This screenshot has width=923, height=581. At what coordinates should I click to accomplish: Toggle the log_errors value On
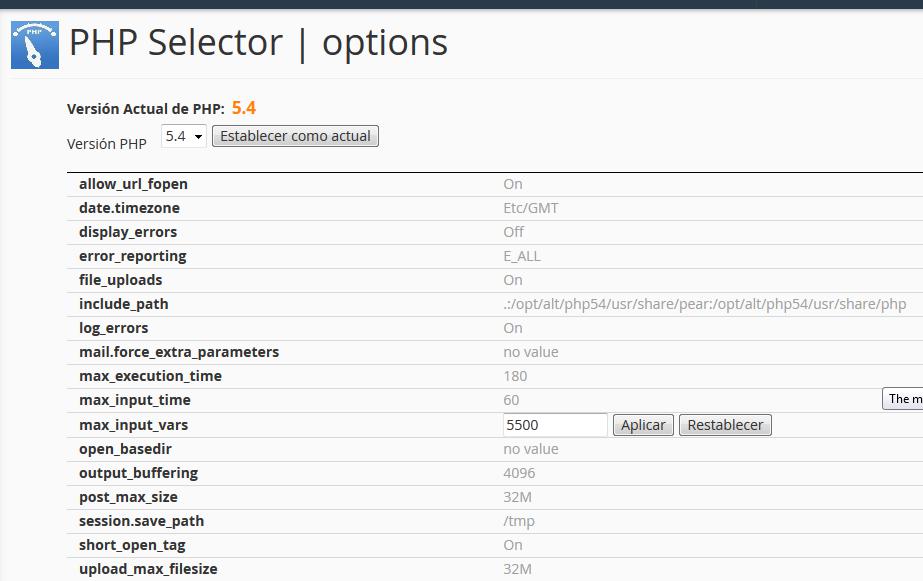(513, 328)
